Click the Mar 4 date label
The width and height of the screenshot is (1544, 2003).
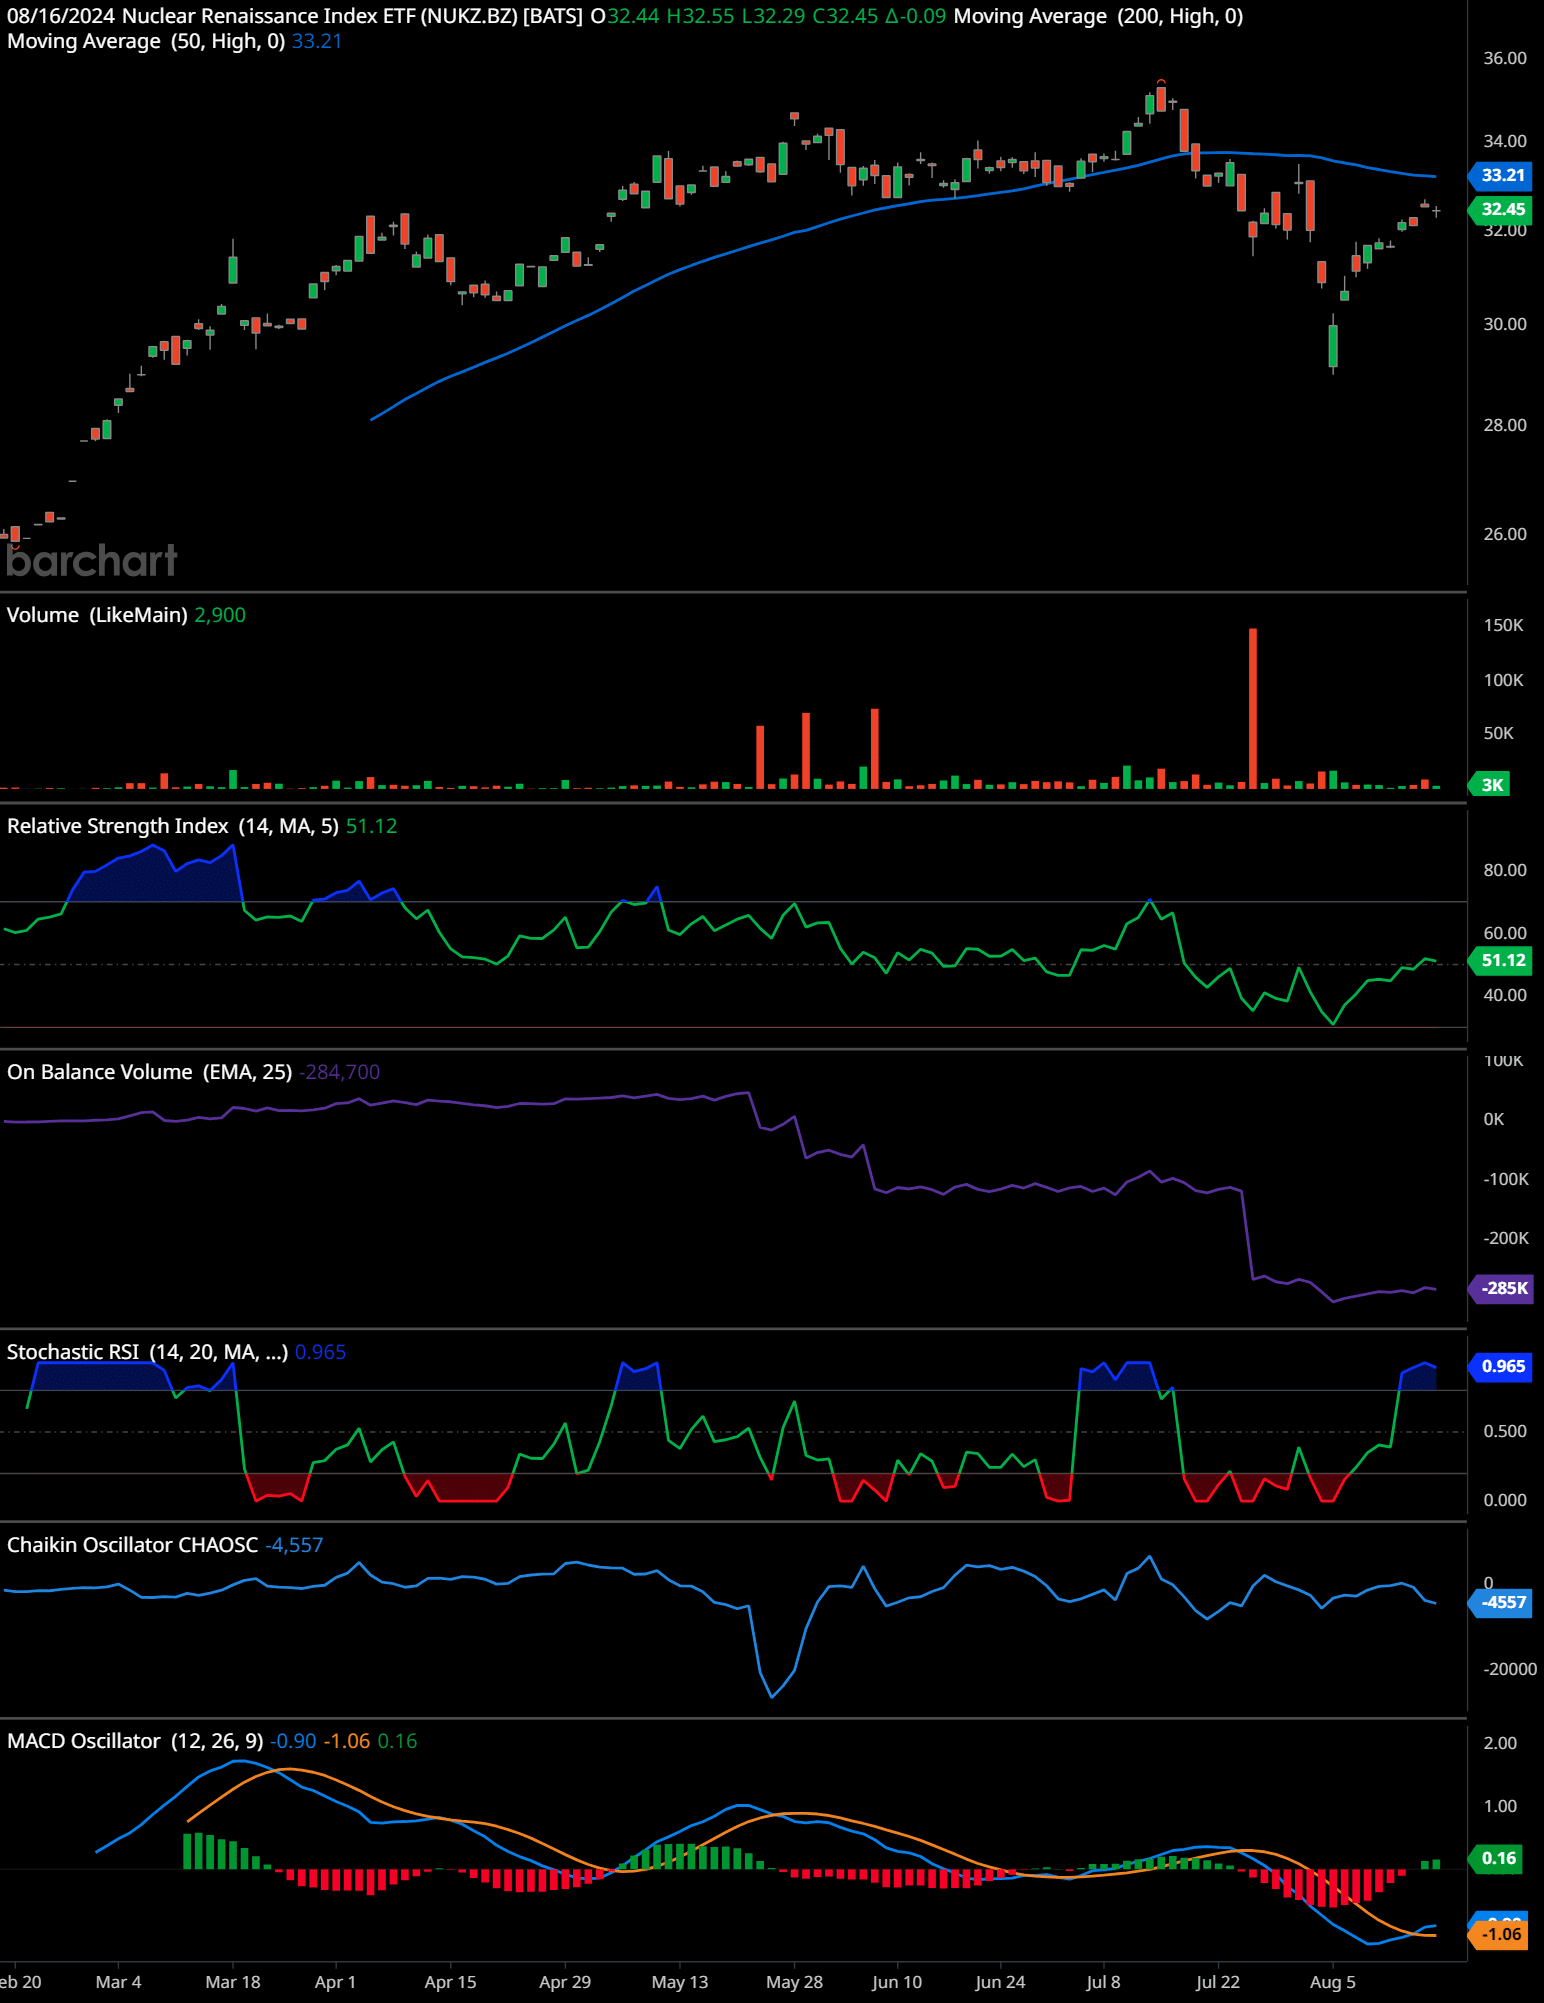(x=118, y=1982)
